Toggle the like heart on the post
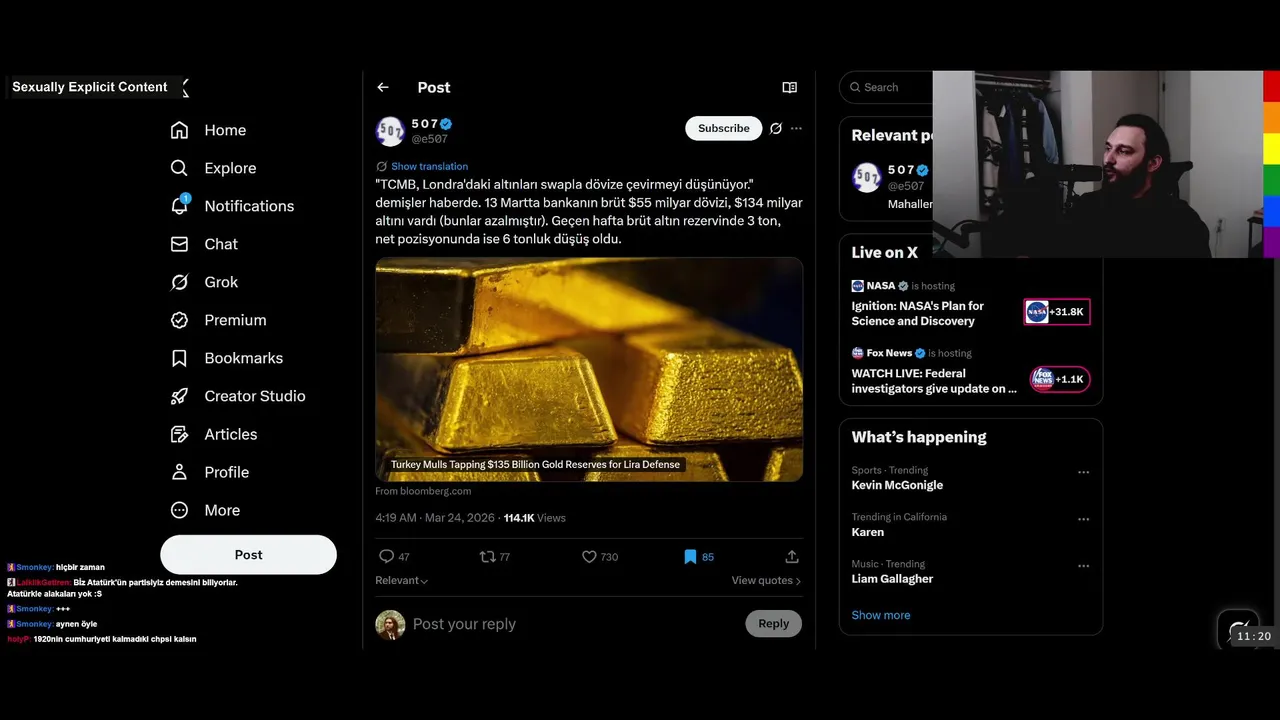The width and height of the screenshot is (1280, 720). point(589,557)
